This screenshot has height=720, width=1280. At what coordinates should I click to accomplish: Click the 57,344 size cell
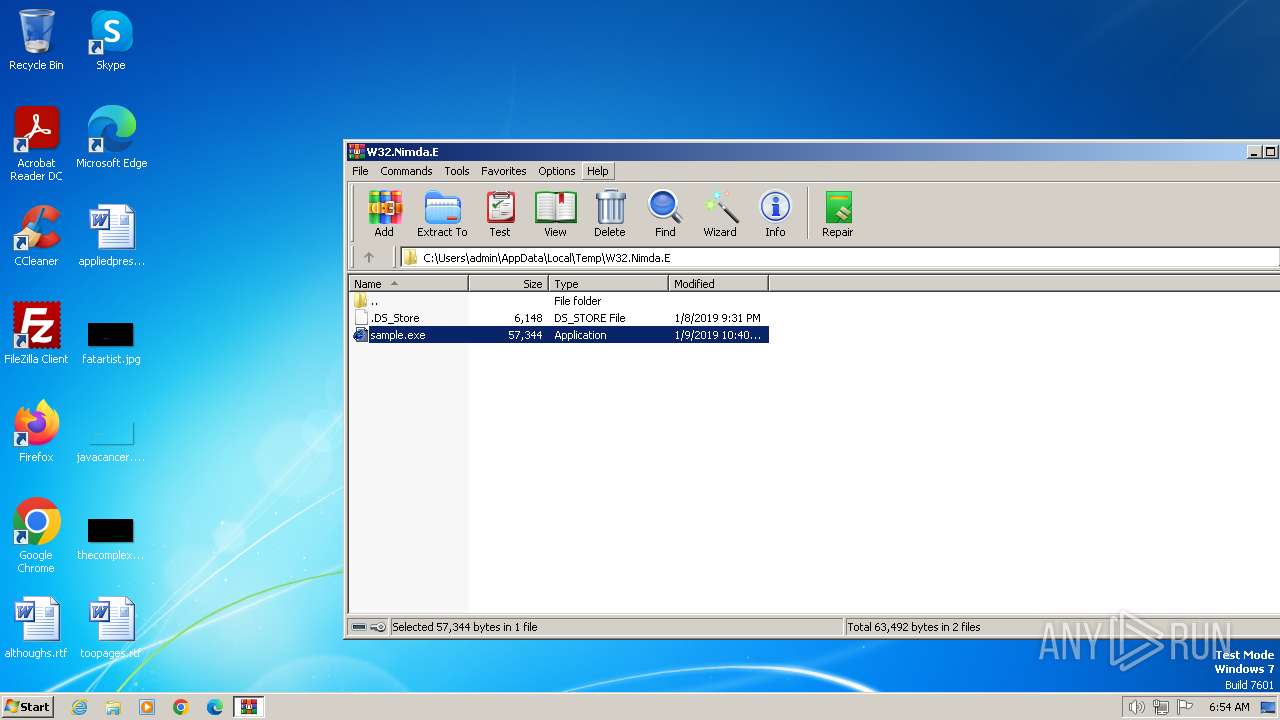[x=525, y=335]
